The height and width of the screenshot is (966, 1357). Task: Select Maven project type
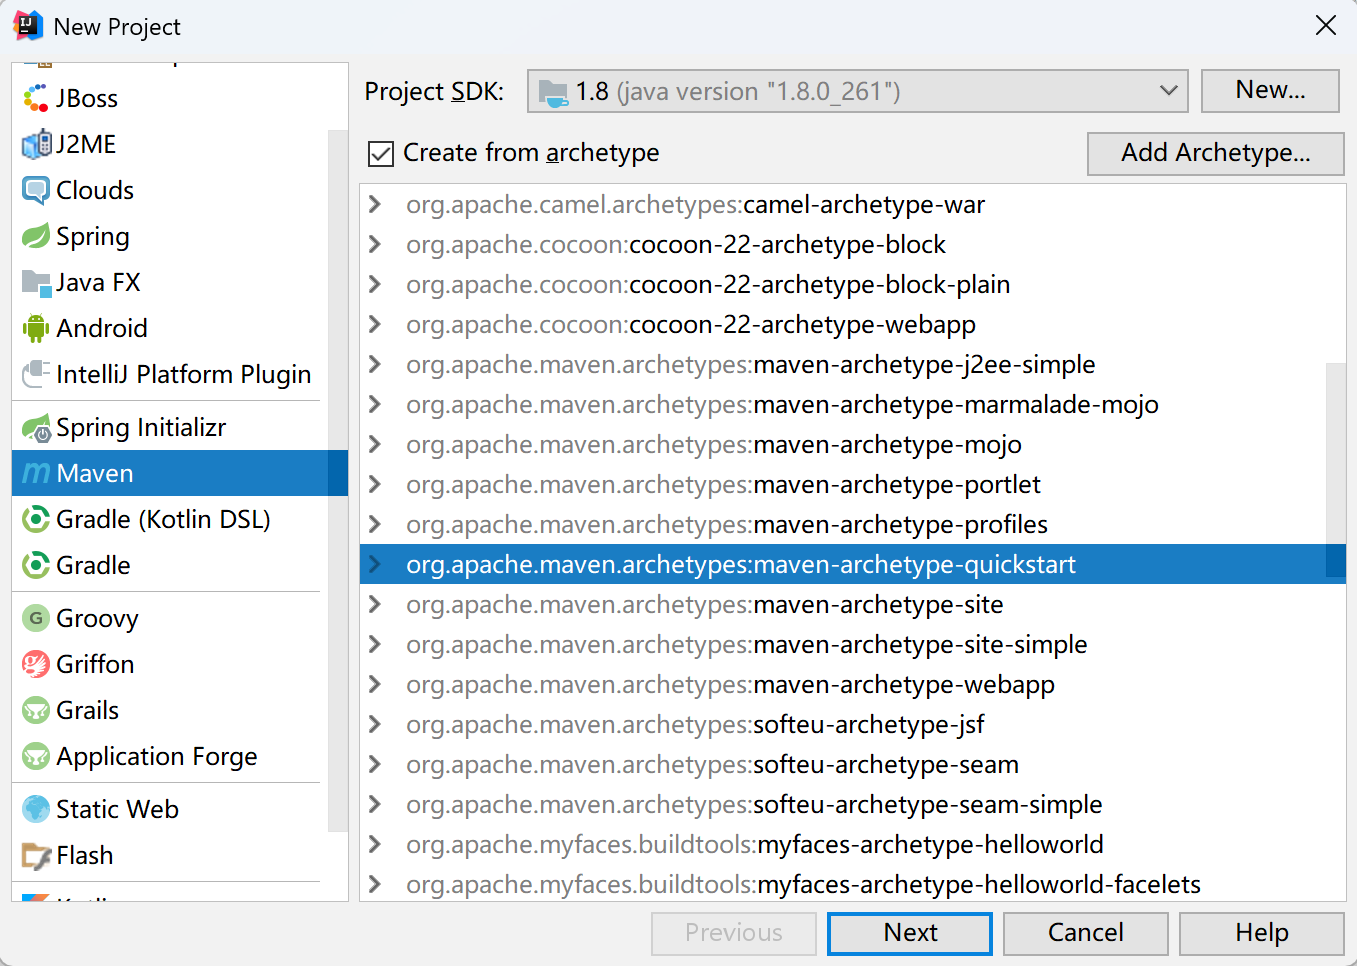pyautogui.click(x=179, y=473)
